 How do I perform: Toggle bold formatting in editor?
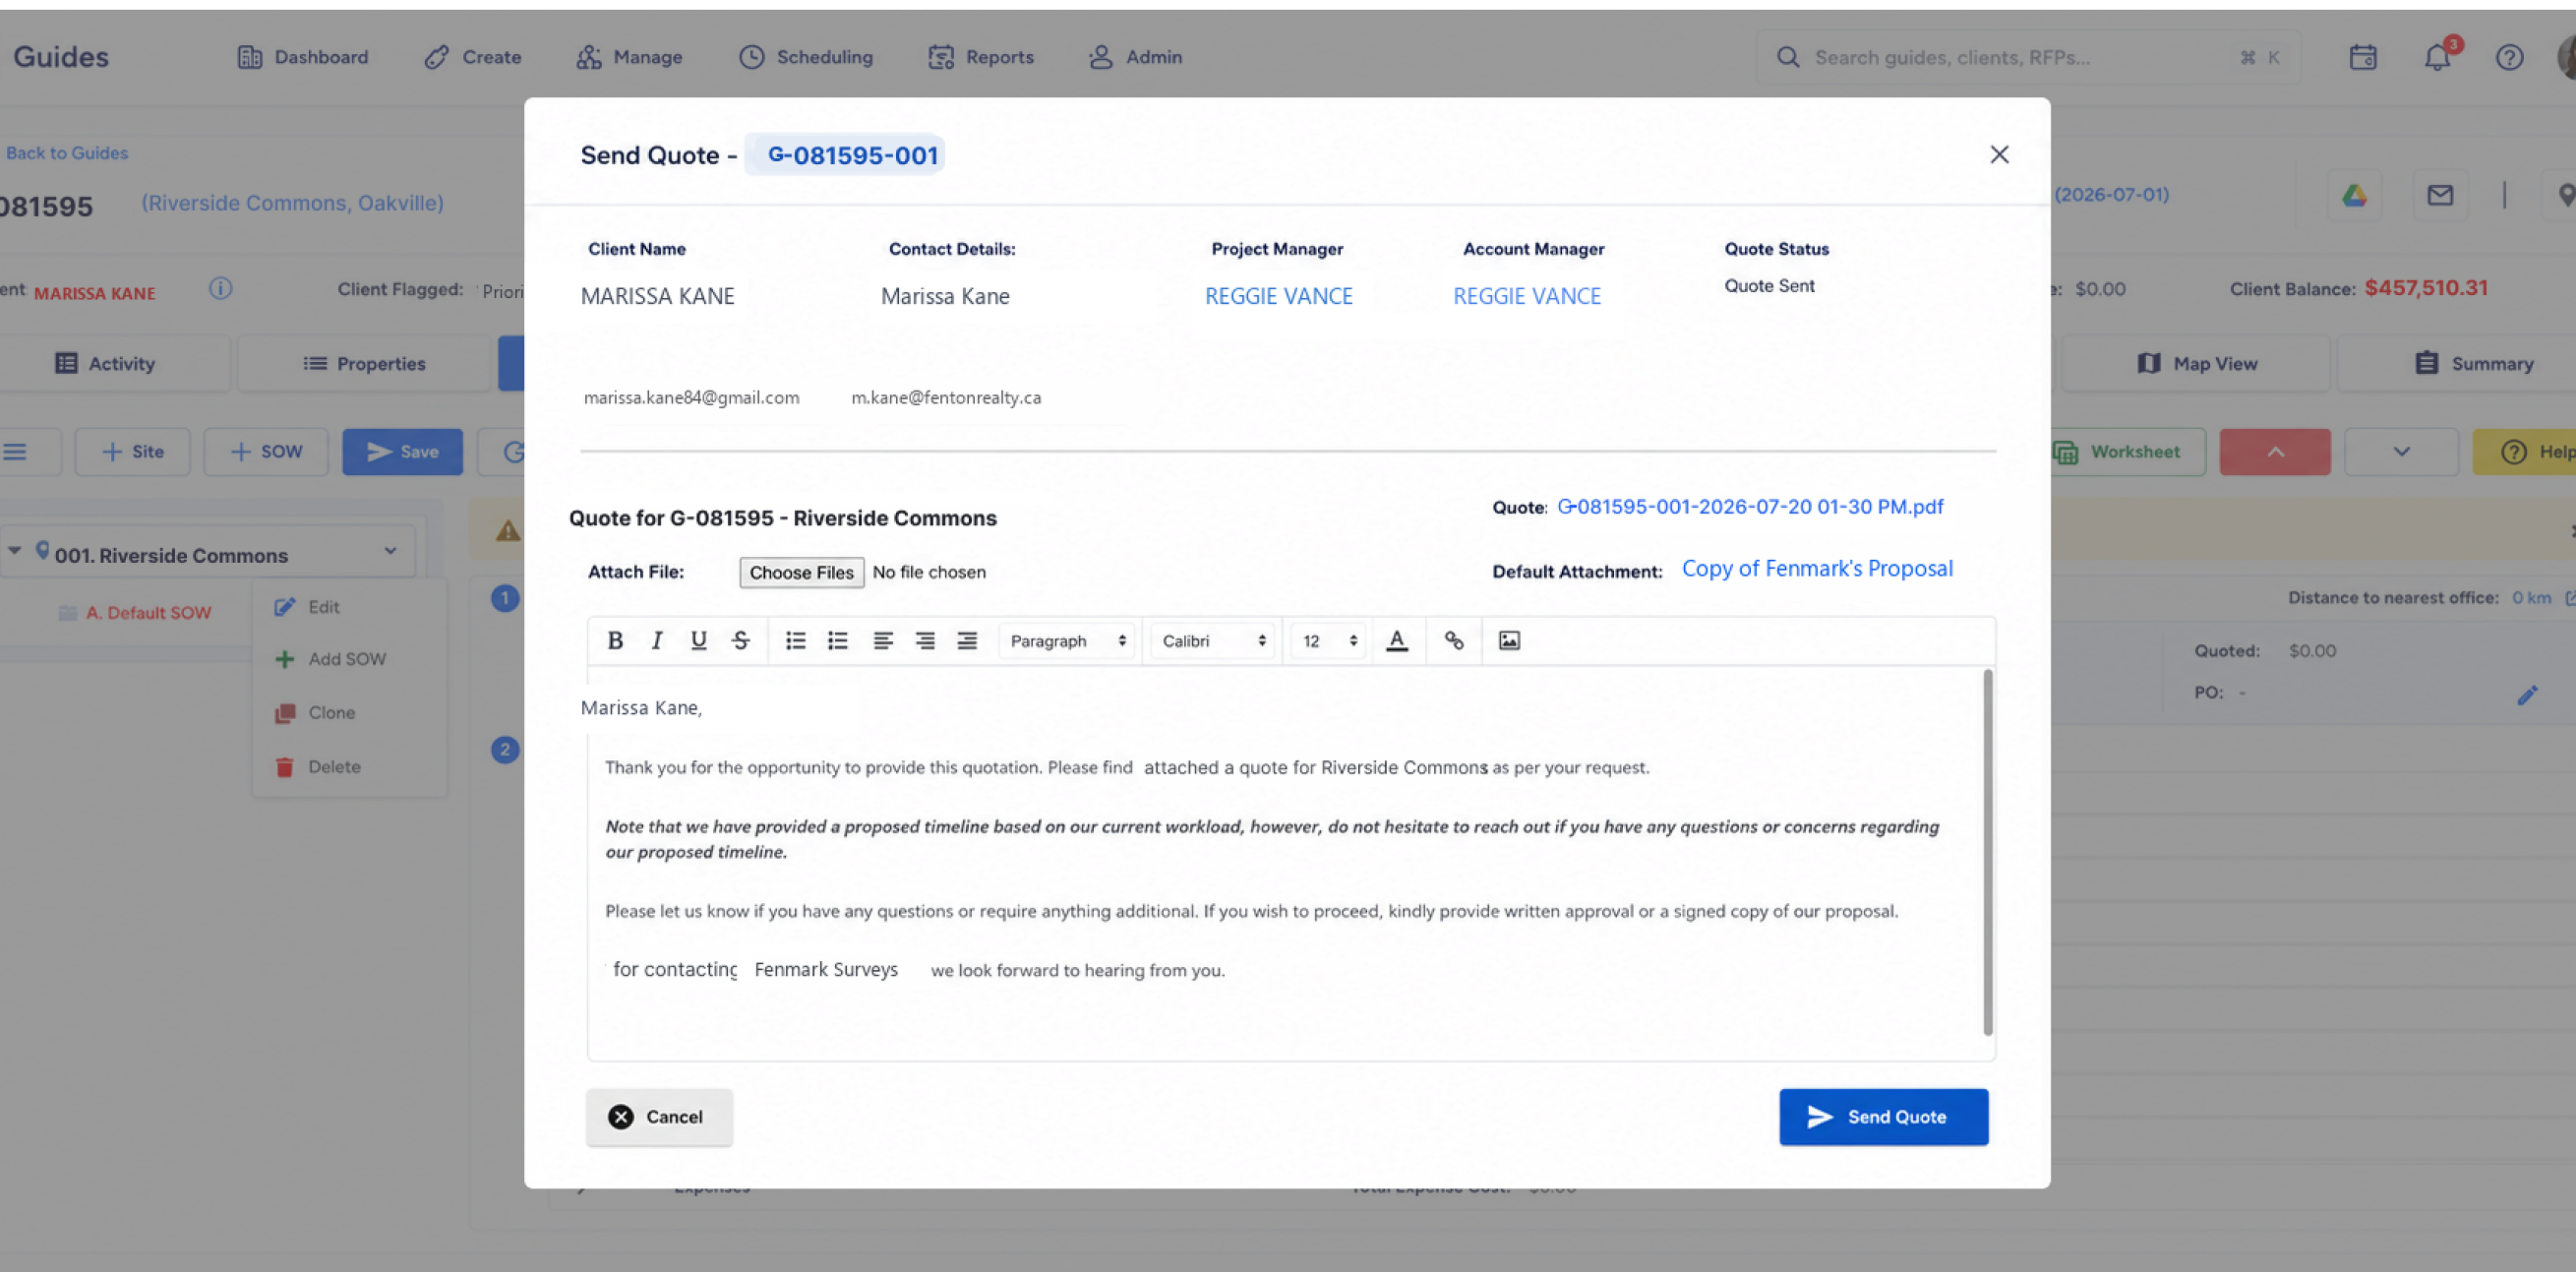click(x=615, y=640)
